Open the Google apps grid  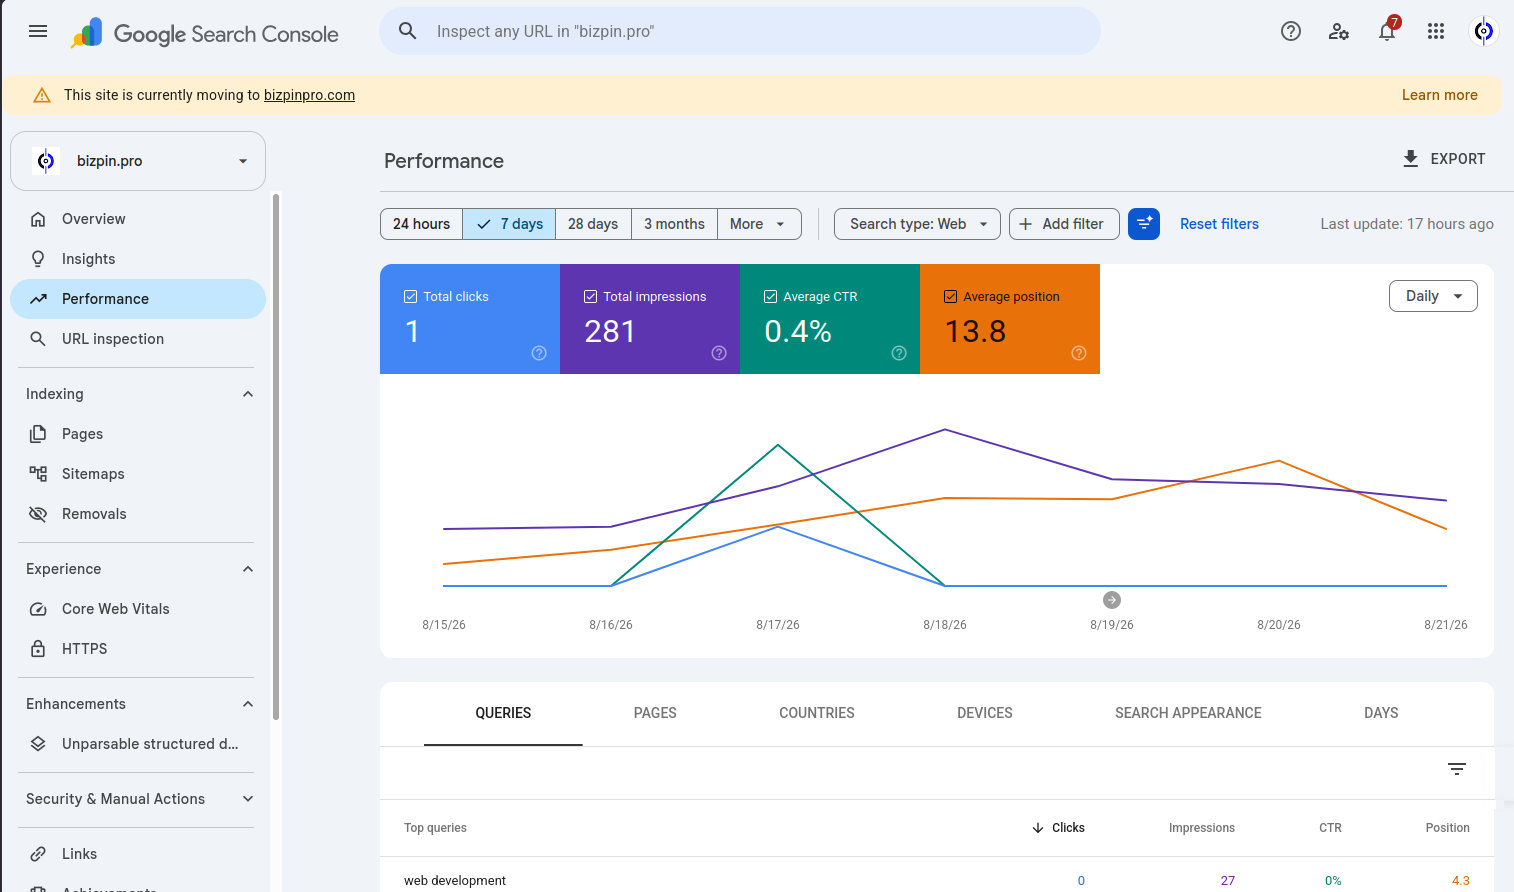[x=1436, y=31]
